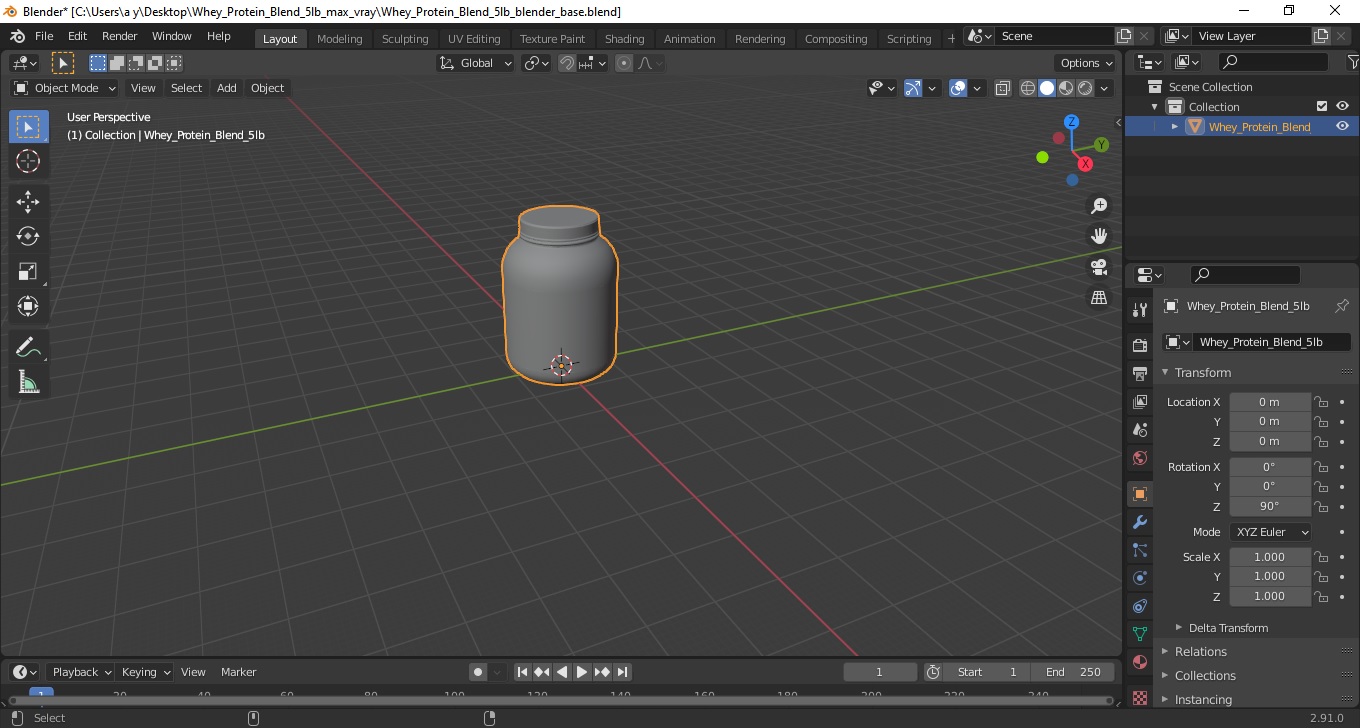Open the Options dropdown in viewport header

1086,63
